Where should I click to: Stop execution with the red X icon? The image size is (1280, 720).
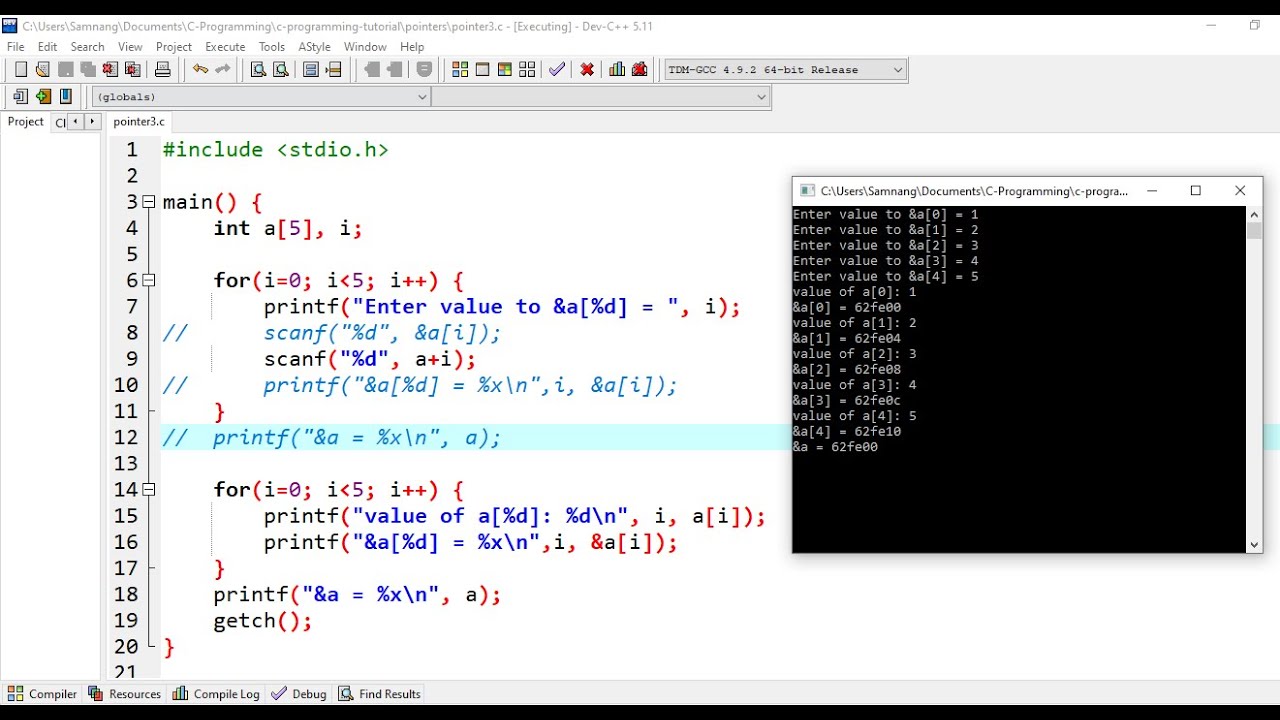pyautogui.click(x=587, y=69)
